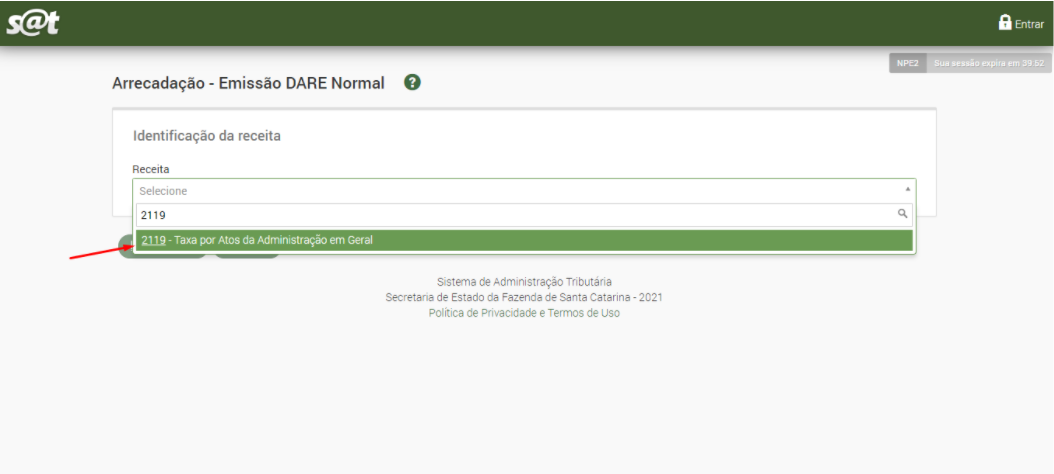Open the Termos de Uso link
The height and width of the screenshot is (474, 1054).
pyautogui.click(x=583, y=313)
